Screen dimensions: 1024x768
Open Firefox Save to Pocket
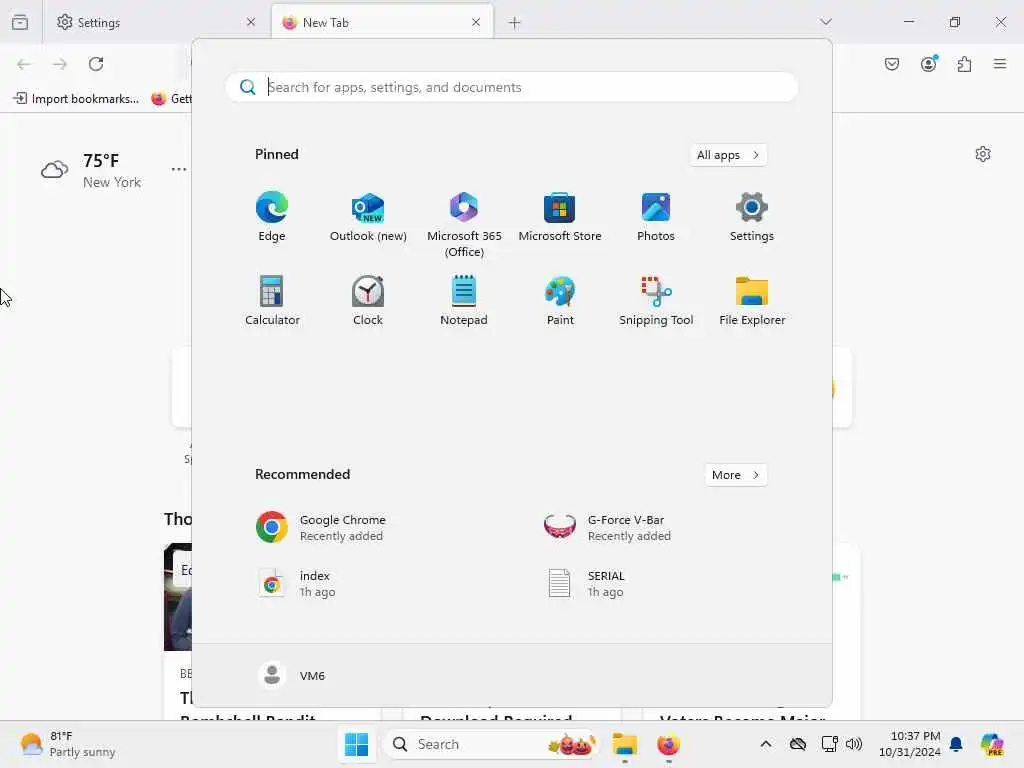(892, 64)
